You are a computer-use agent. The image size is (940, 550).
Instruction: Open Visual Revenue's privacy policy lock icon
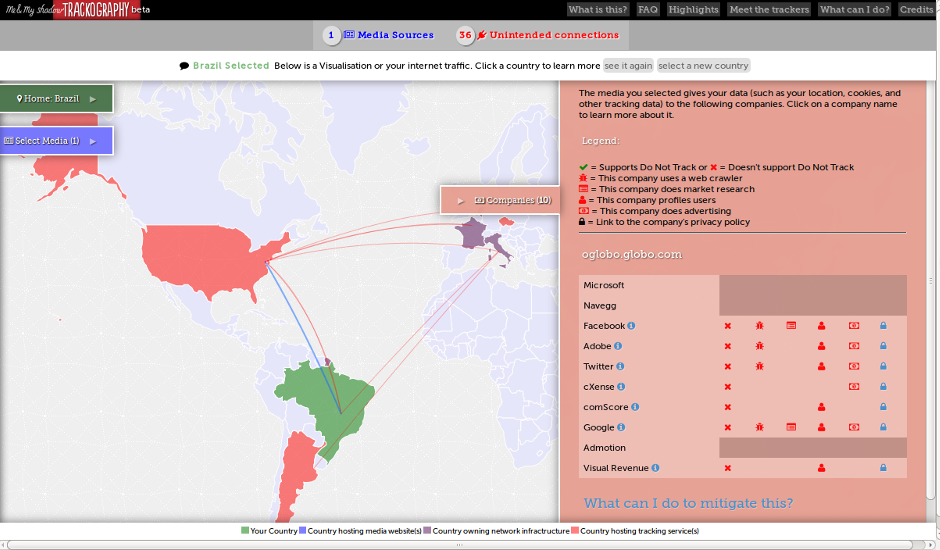[x=883, y=468]
